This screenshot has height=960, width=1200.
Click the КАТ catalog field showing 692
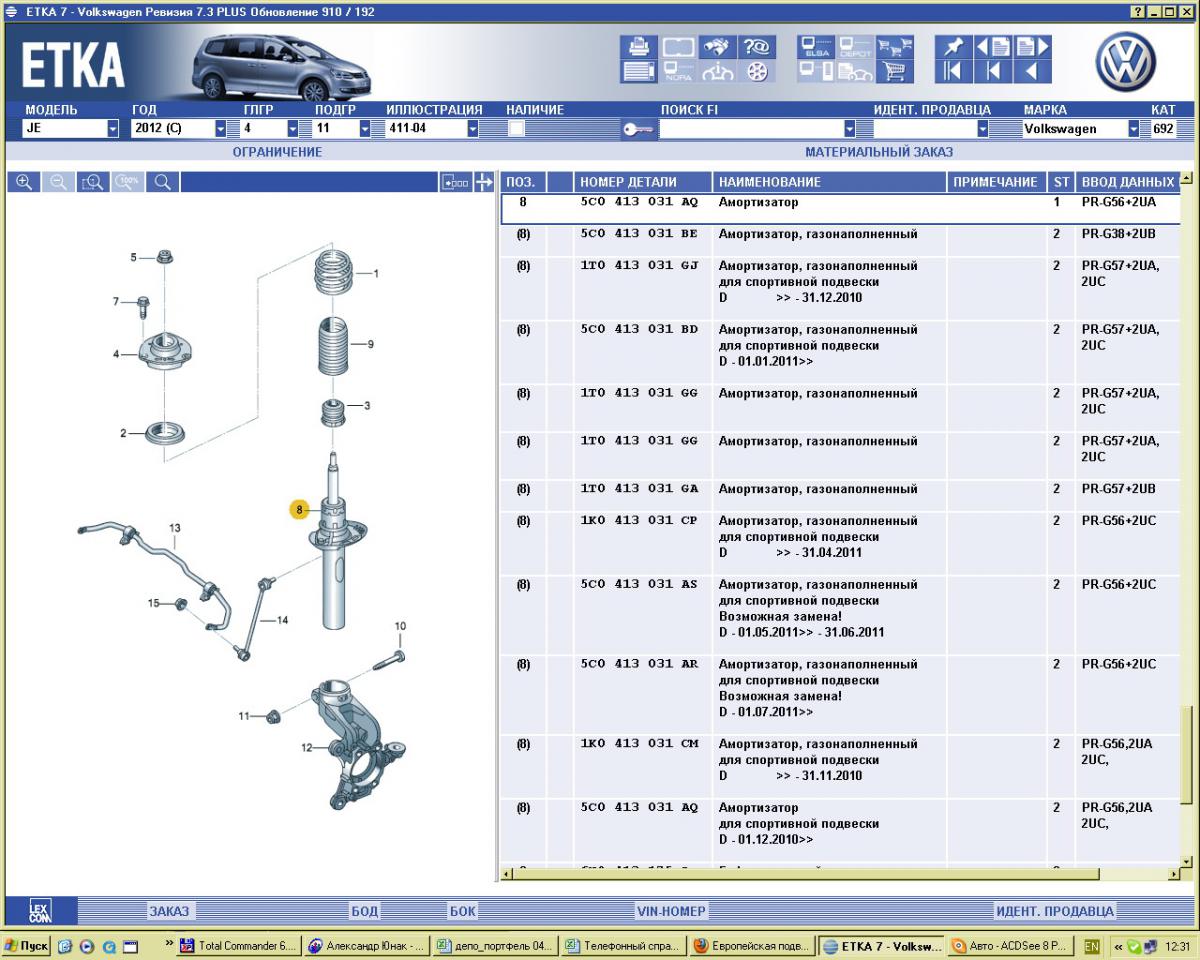[x=1164, y=128]
